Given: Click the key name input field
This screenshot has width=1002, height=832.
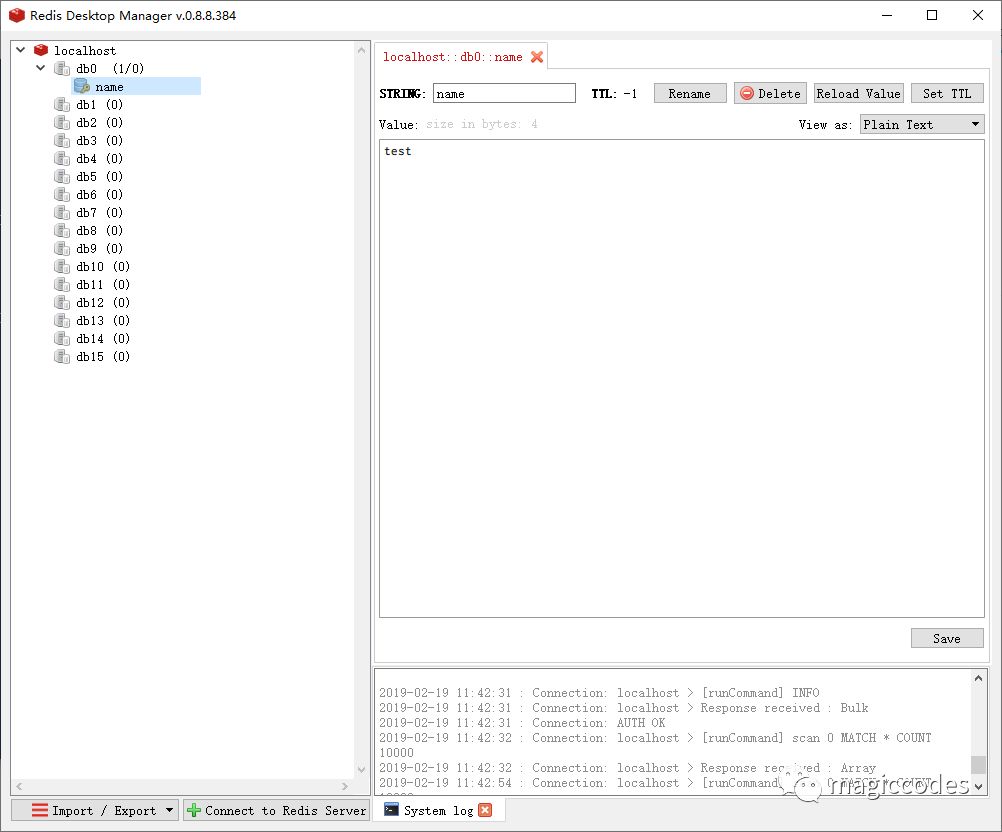Looking at the screenshot, I should [x=504, y=93].
